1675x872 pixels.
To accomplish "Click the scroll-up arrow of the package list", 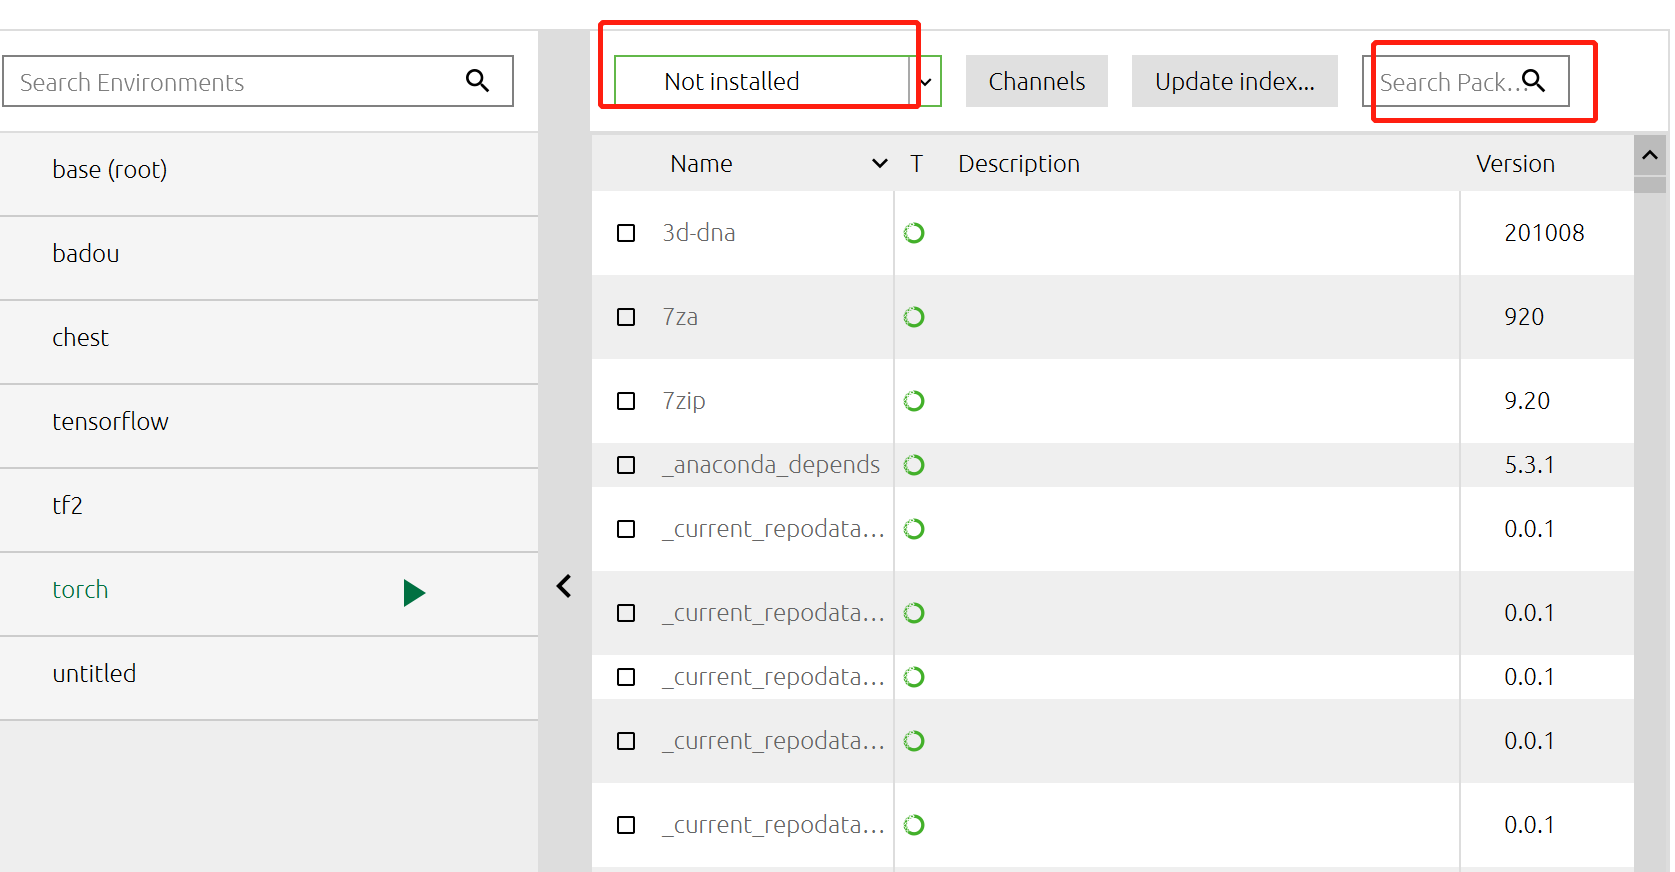I will [x=1650, y=155].
